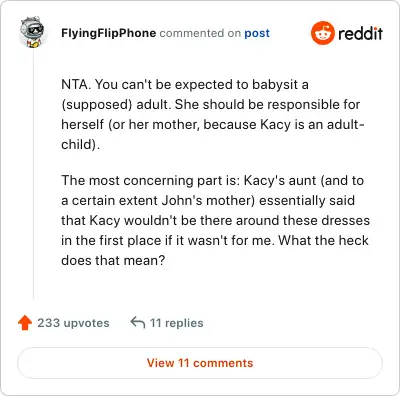Open the 11 replies label
The width and height of the screenshot is (400, 396).
176,323
